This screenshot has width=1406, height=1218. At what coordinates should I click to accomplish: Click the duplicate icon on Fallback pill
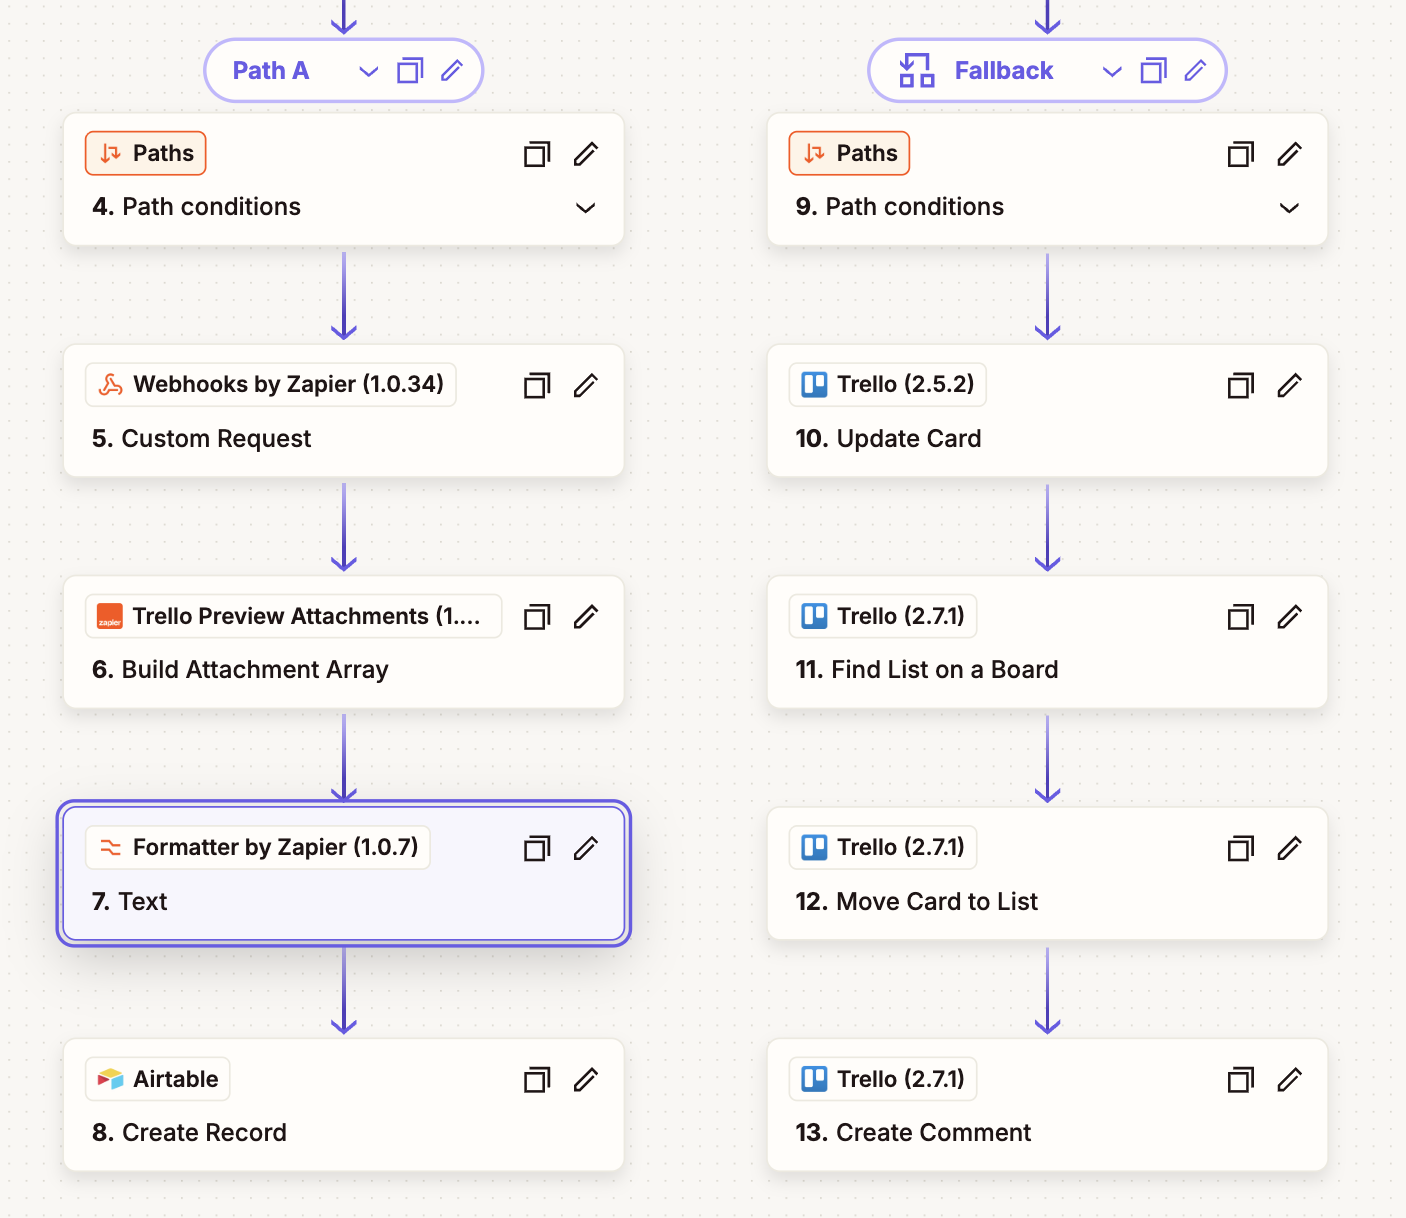[1154, 71]
